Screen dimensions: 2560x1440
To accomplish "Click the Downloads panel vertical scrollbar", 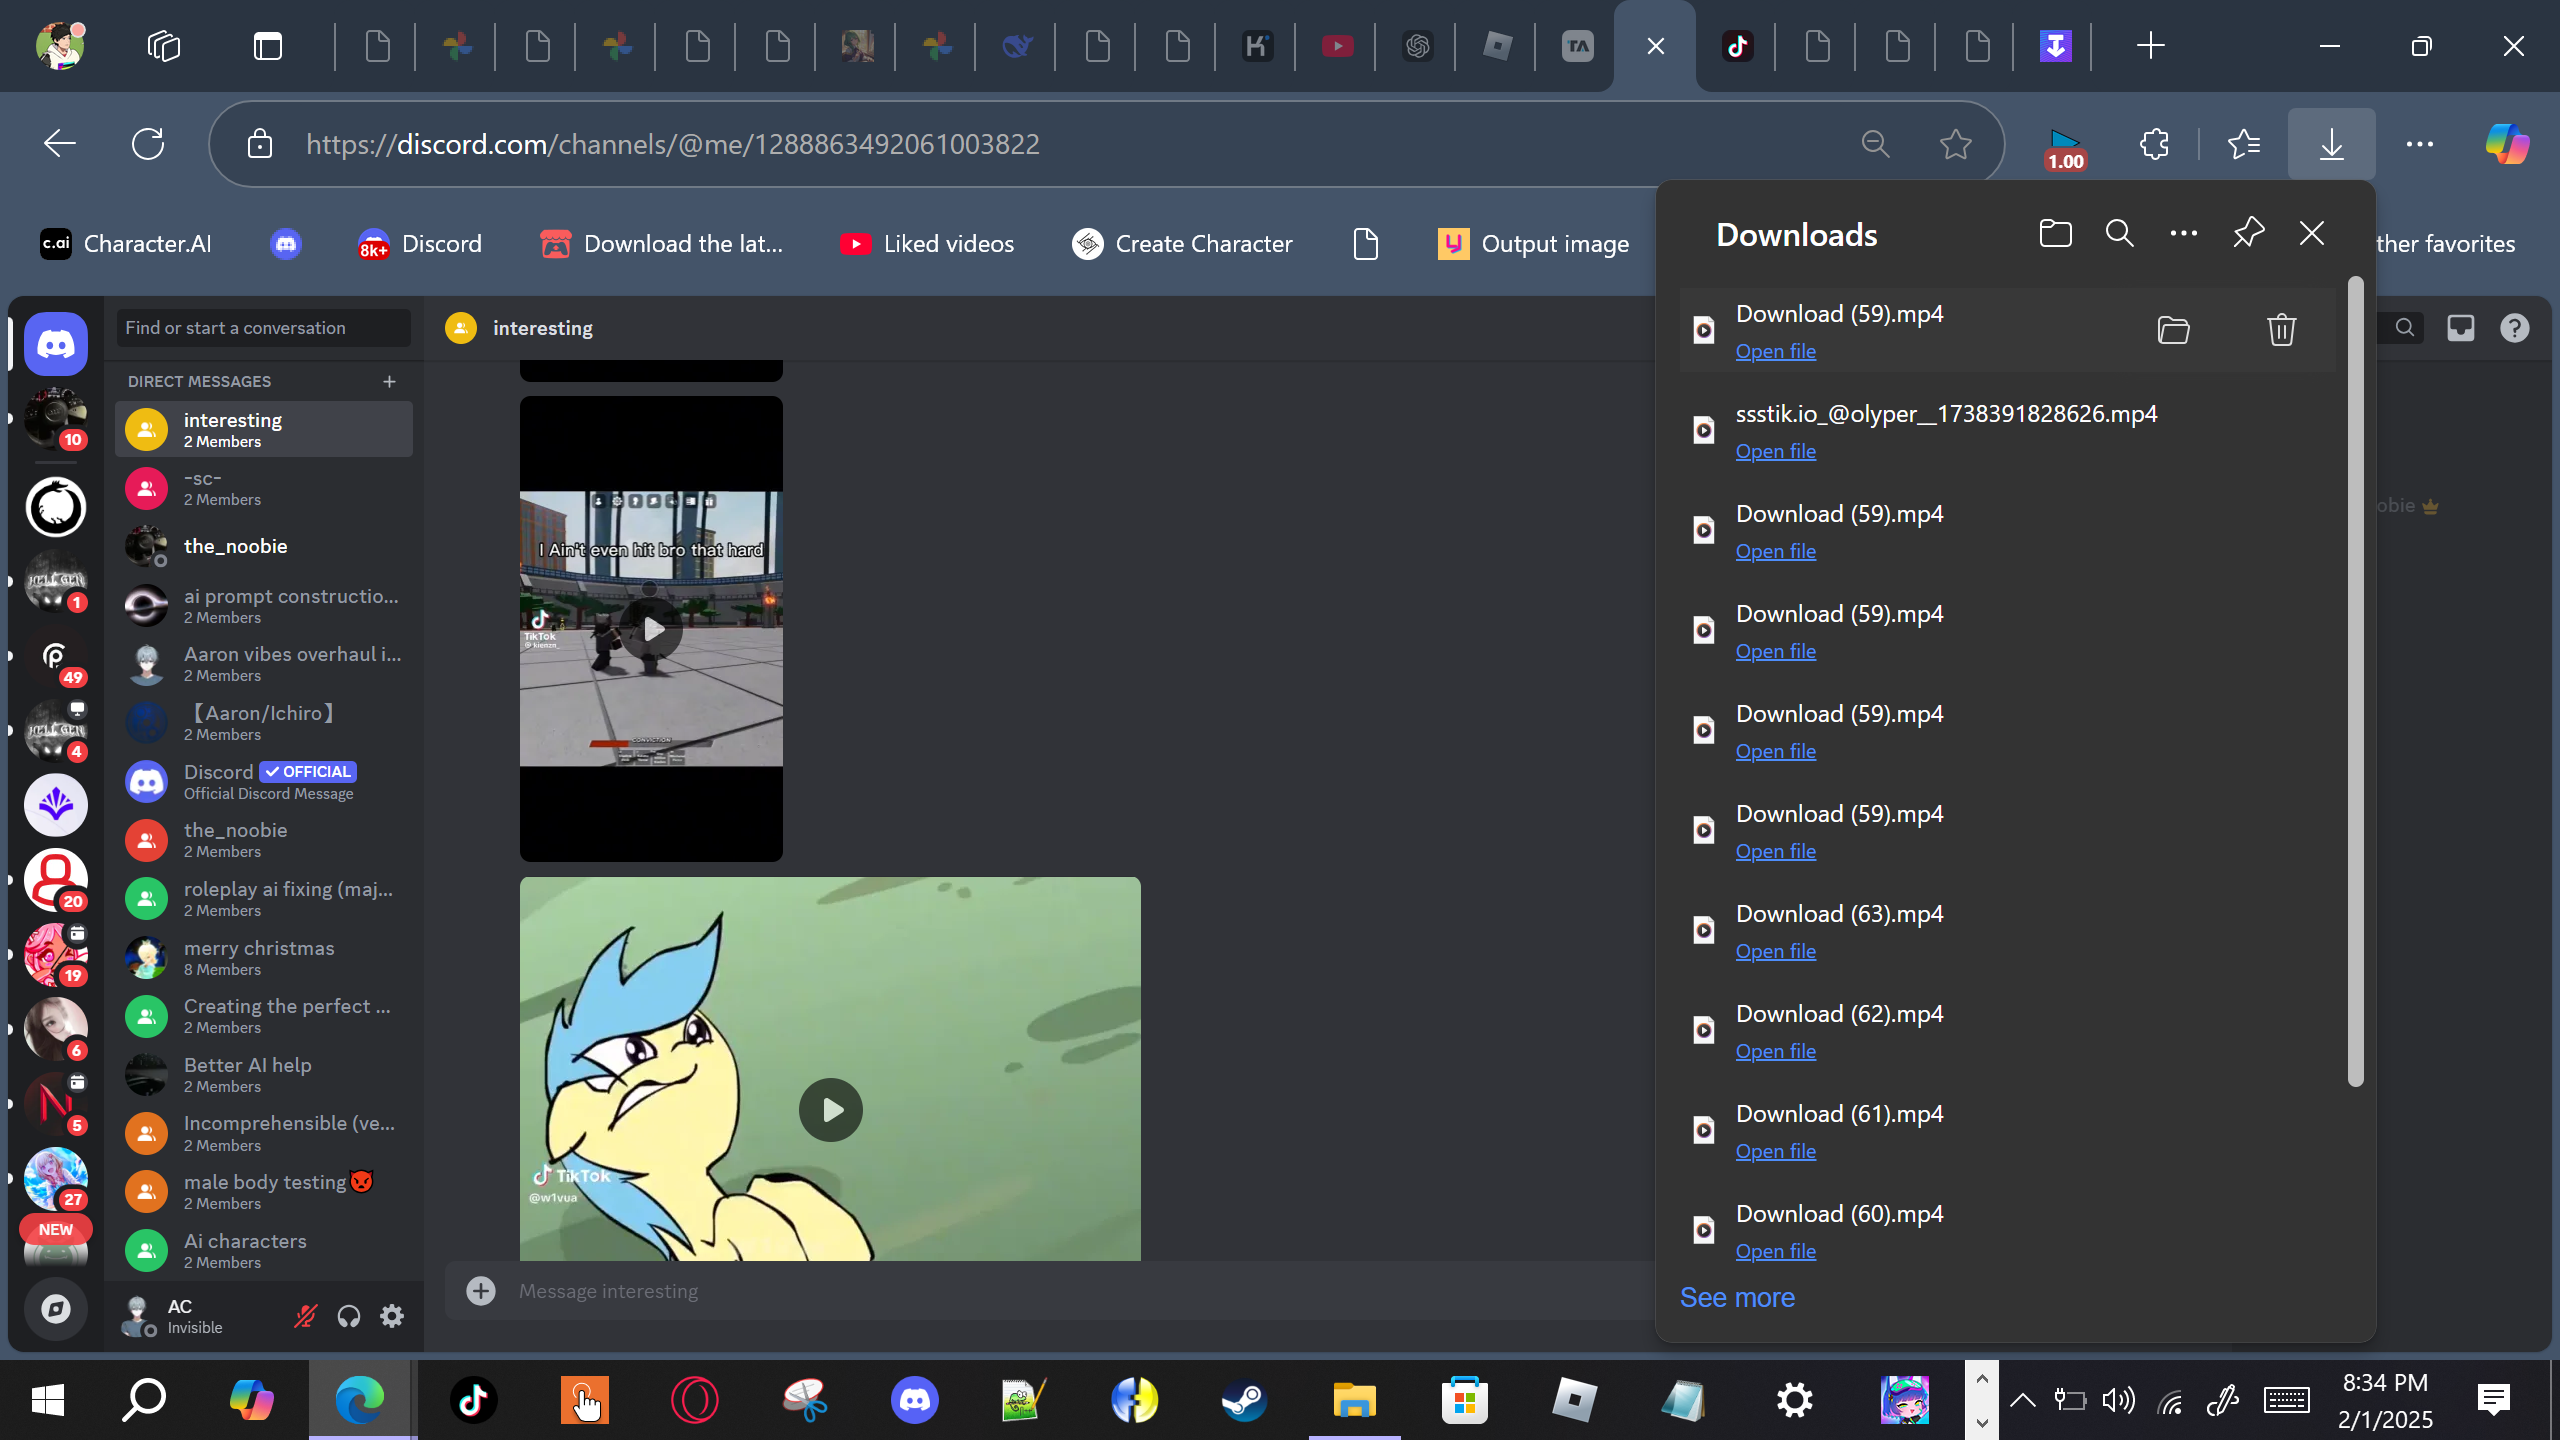I will pos(2355,680).
